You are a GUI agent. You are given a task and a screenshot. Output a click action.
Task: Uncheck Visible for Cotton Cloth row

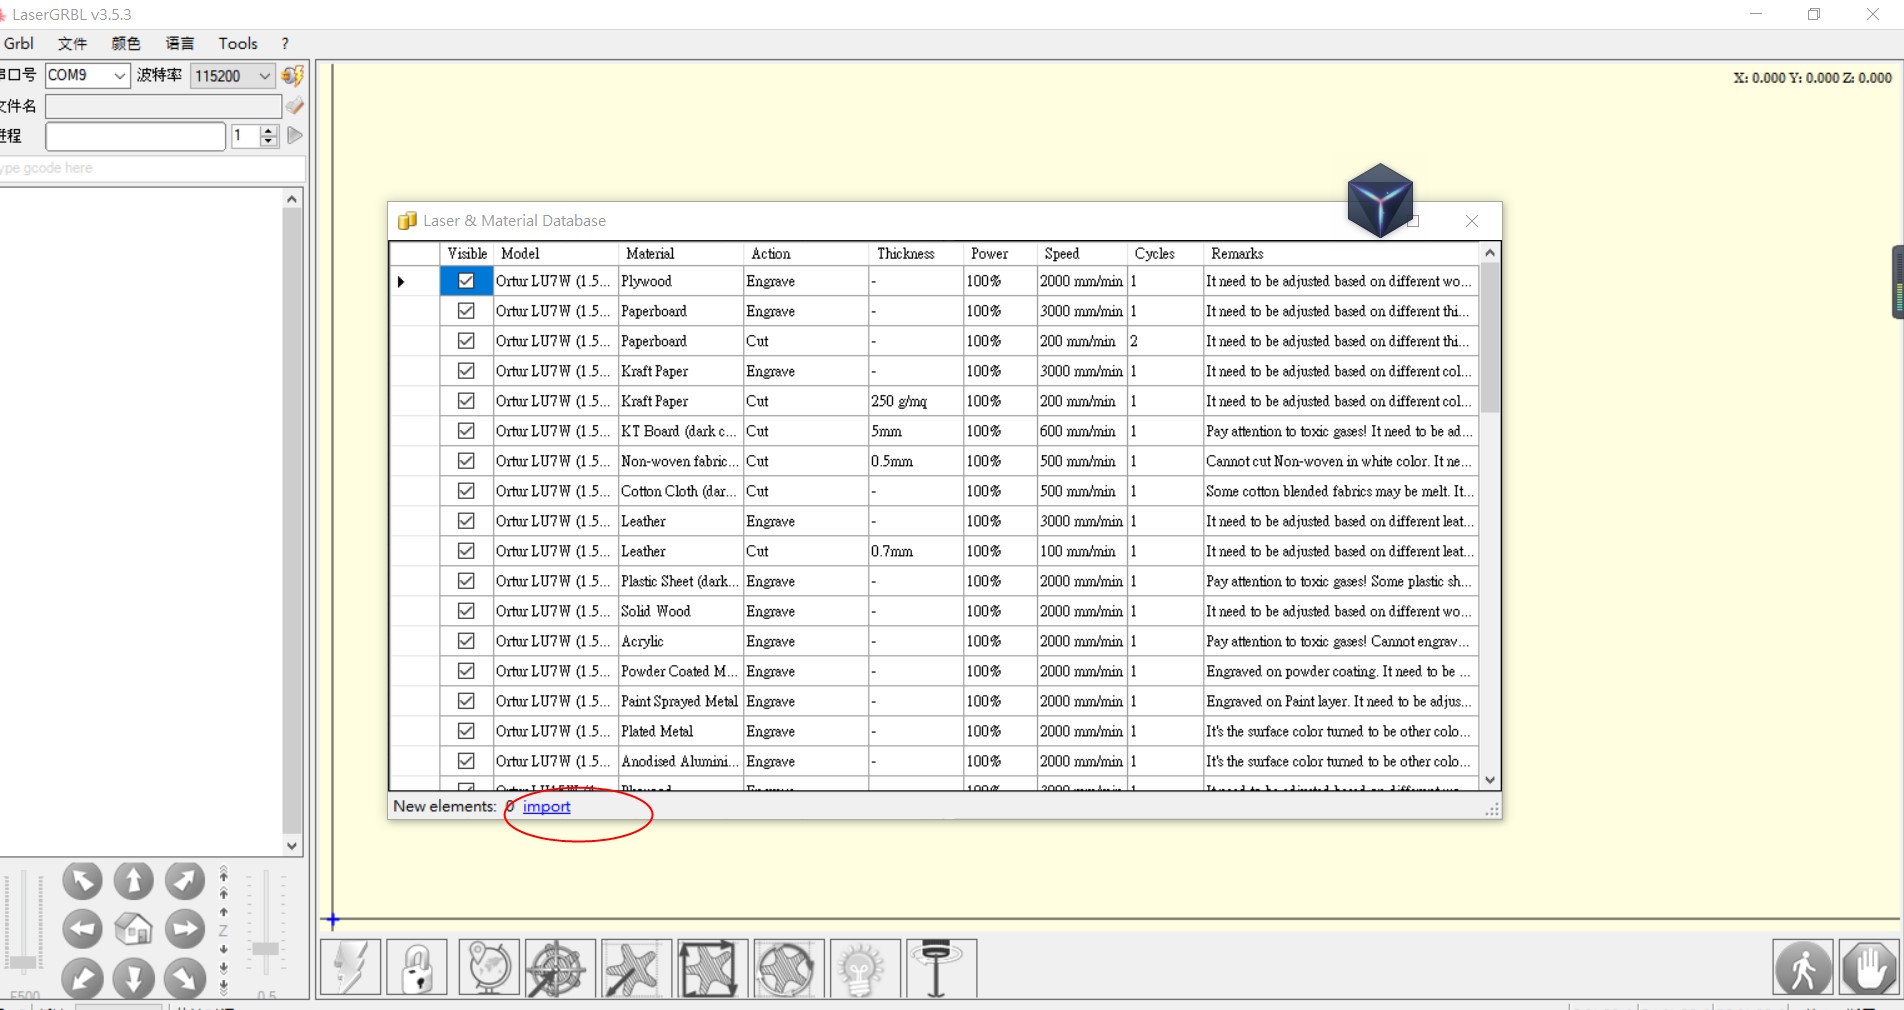[x=466, y=491]
